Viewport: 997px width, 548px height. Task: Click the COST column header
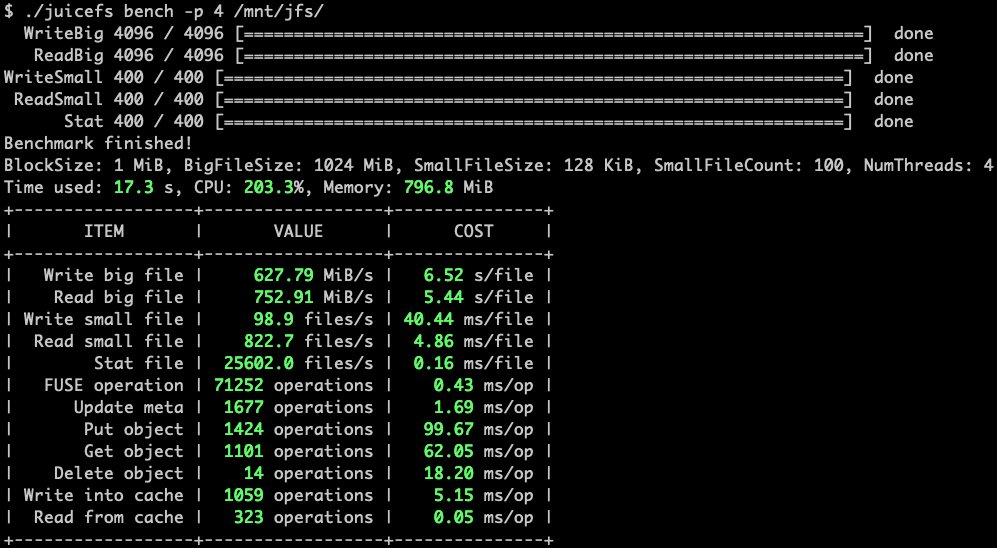[473, 231]
